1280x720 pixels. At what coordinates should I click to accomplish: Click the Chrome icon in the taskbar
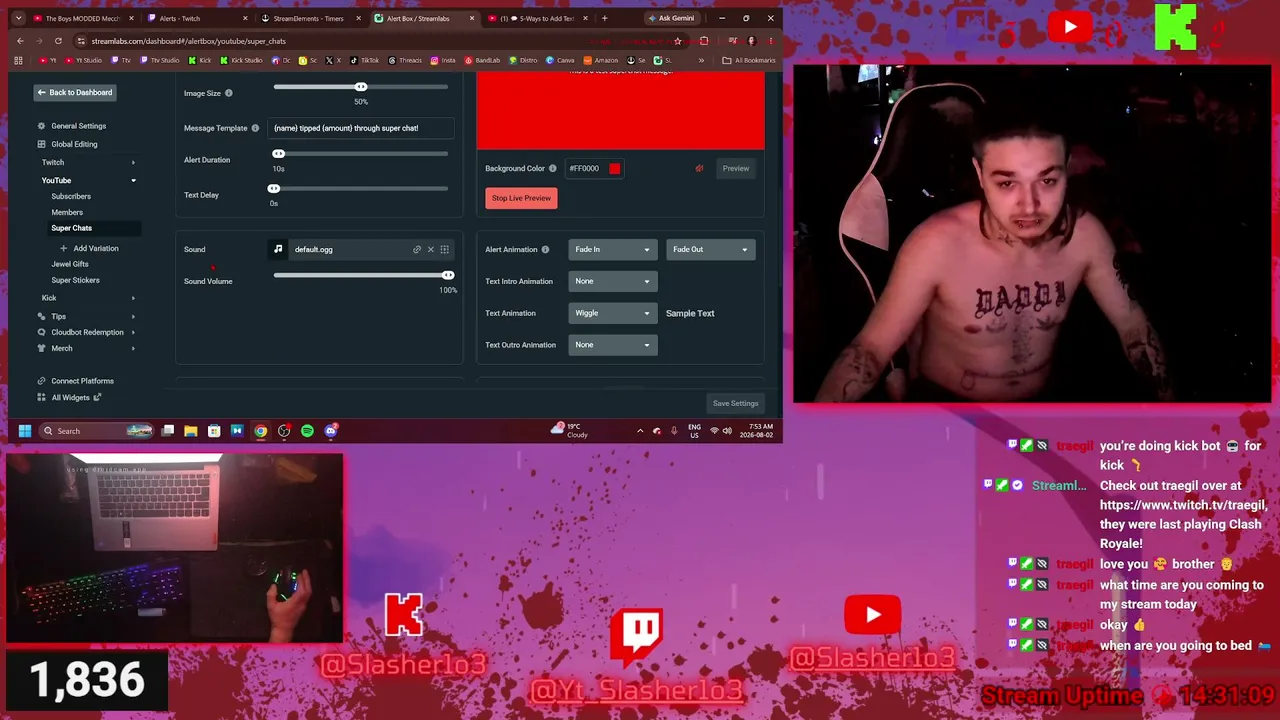[x=261, y=431]
